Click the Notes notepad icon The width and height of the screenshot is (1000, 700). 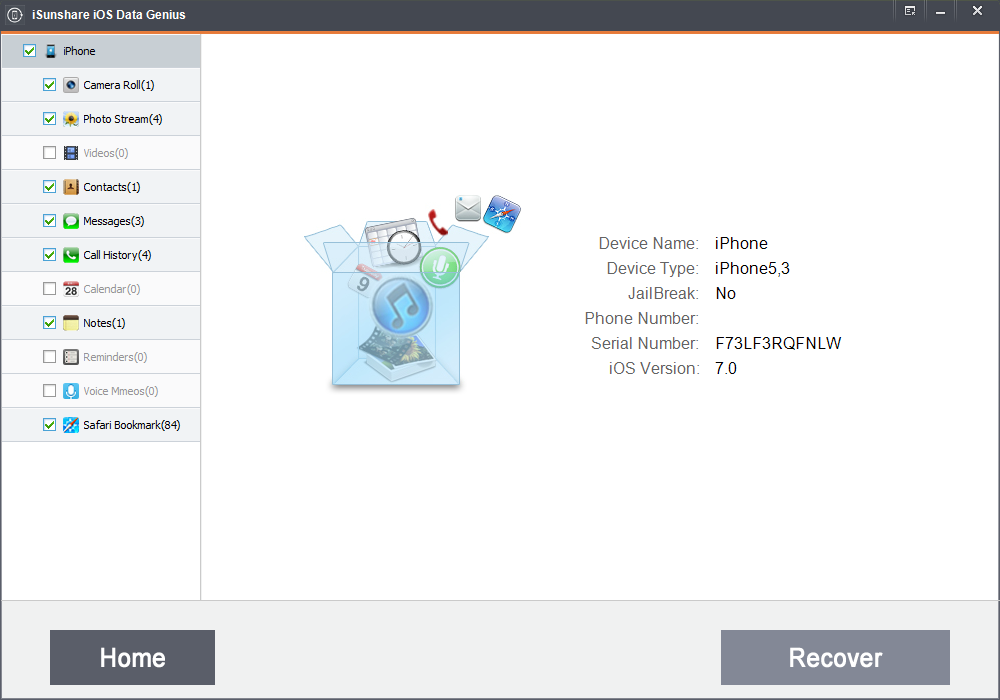(x=71, y=323)
